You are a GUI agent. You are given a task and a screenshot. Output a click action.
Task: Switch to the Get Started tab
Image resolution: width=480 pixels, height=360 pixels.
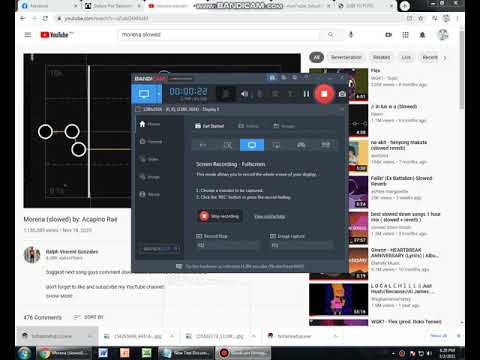click(x=209, y=126)
